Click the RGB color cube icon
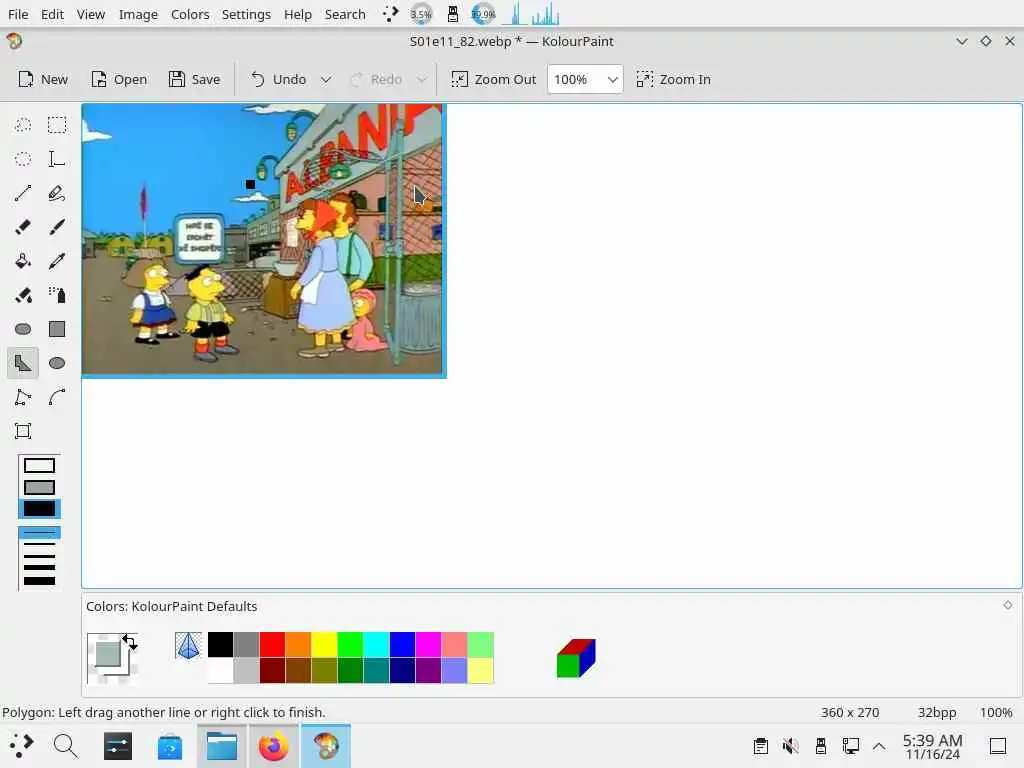This screenshot has width=1024, height=768. [576, 658]
